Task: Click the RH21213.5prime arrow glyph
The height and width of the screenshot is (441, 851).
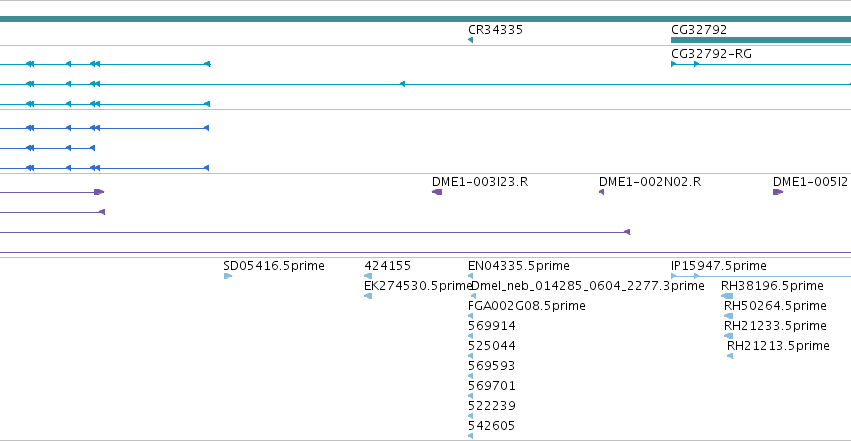Action: click(730, 356)
